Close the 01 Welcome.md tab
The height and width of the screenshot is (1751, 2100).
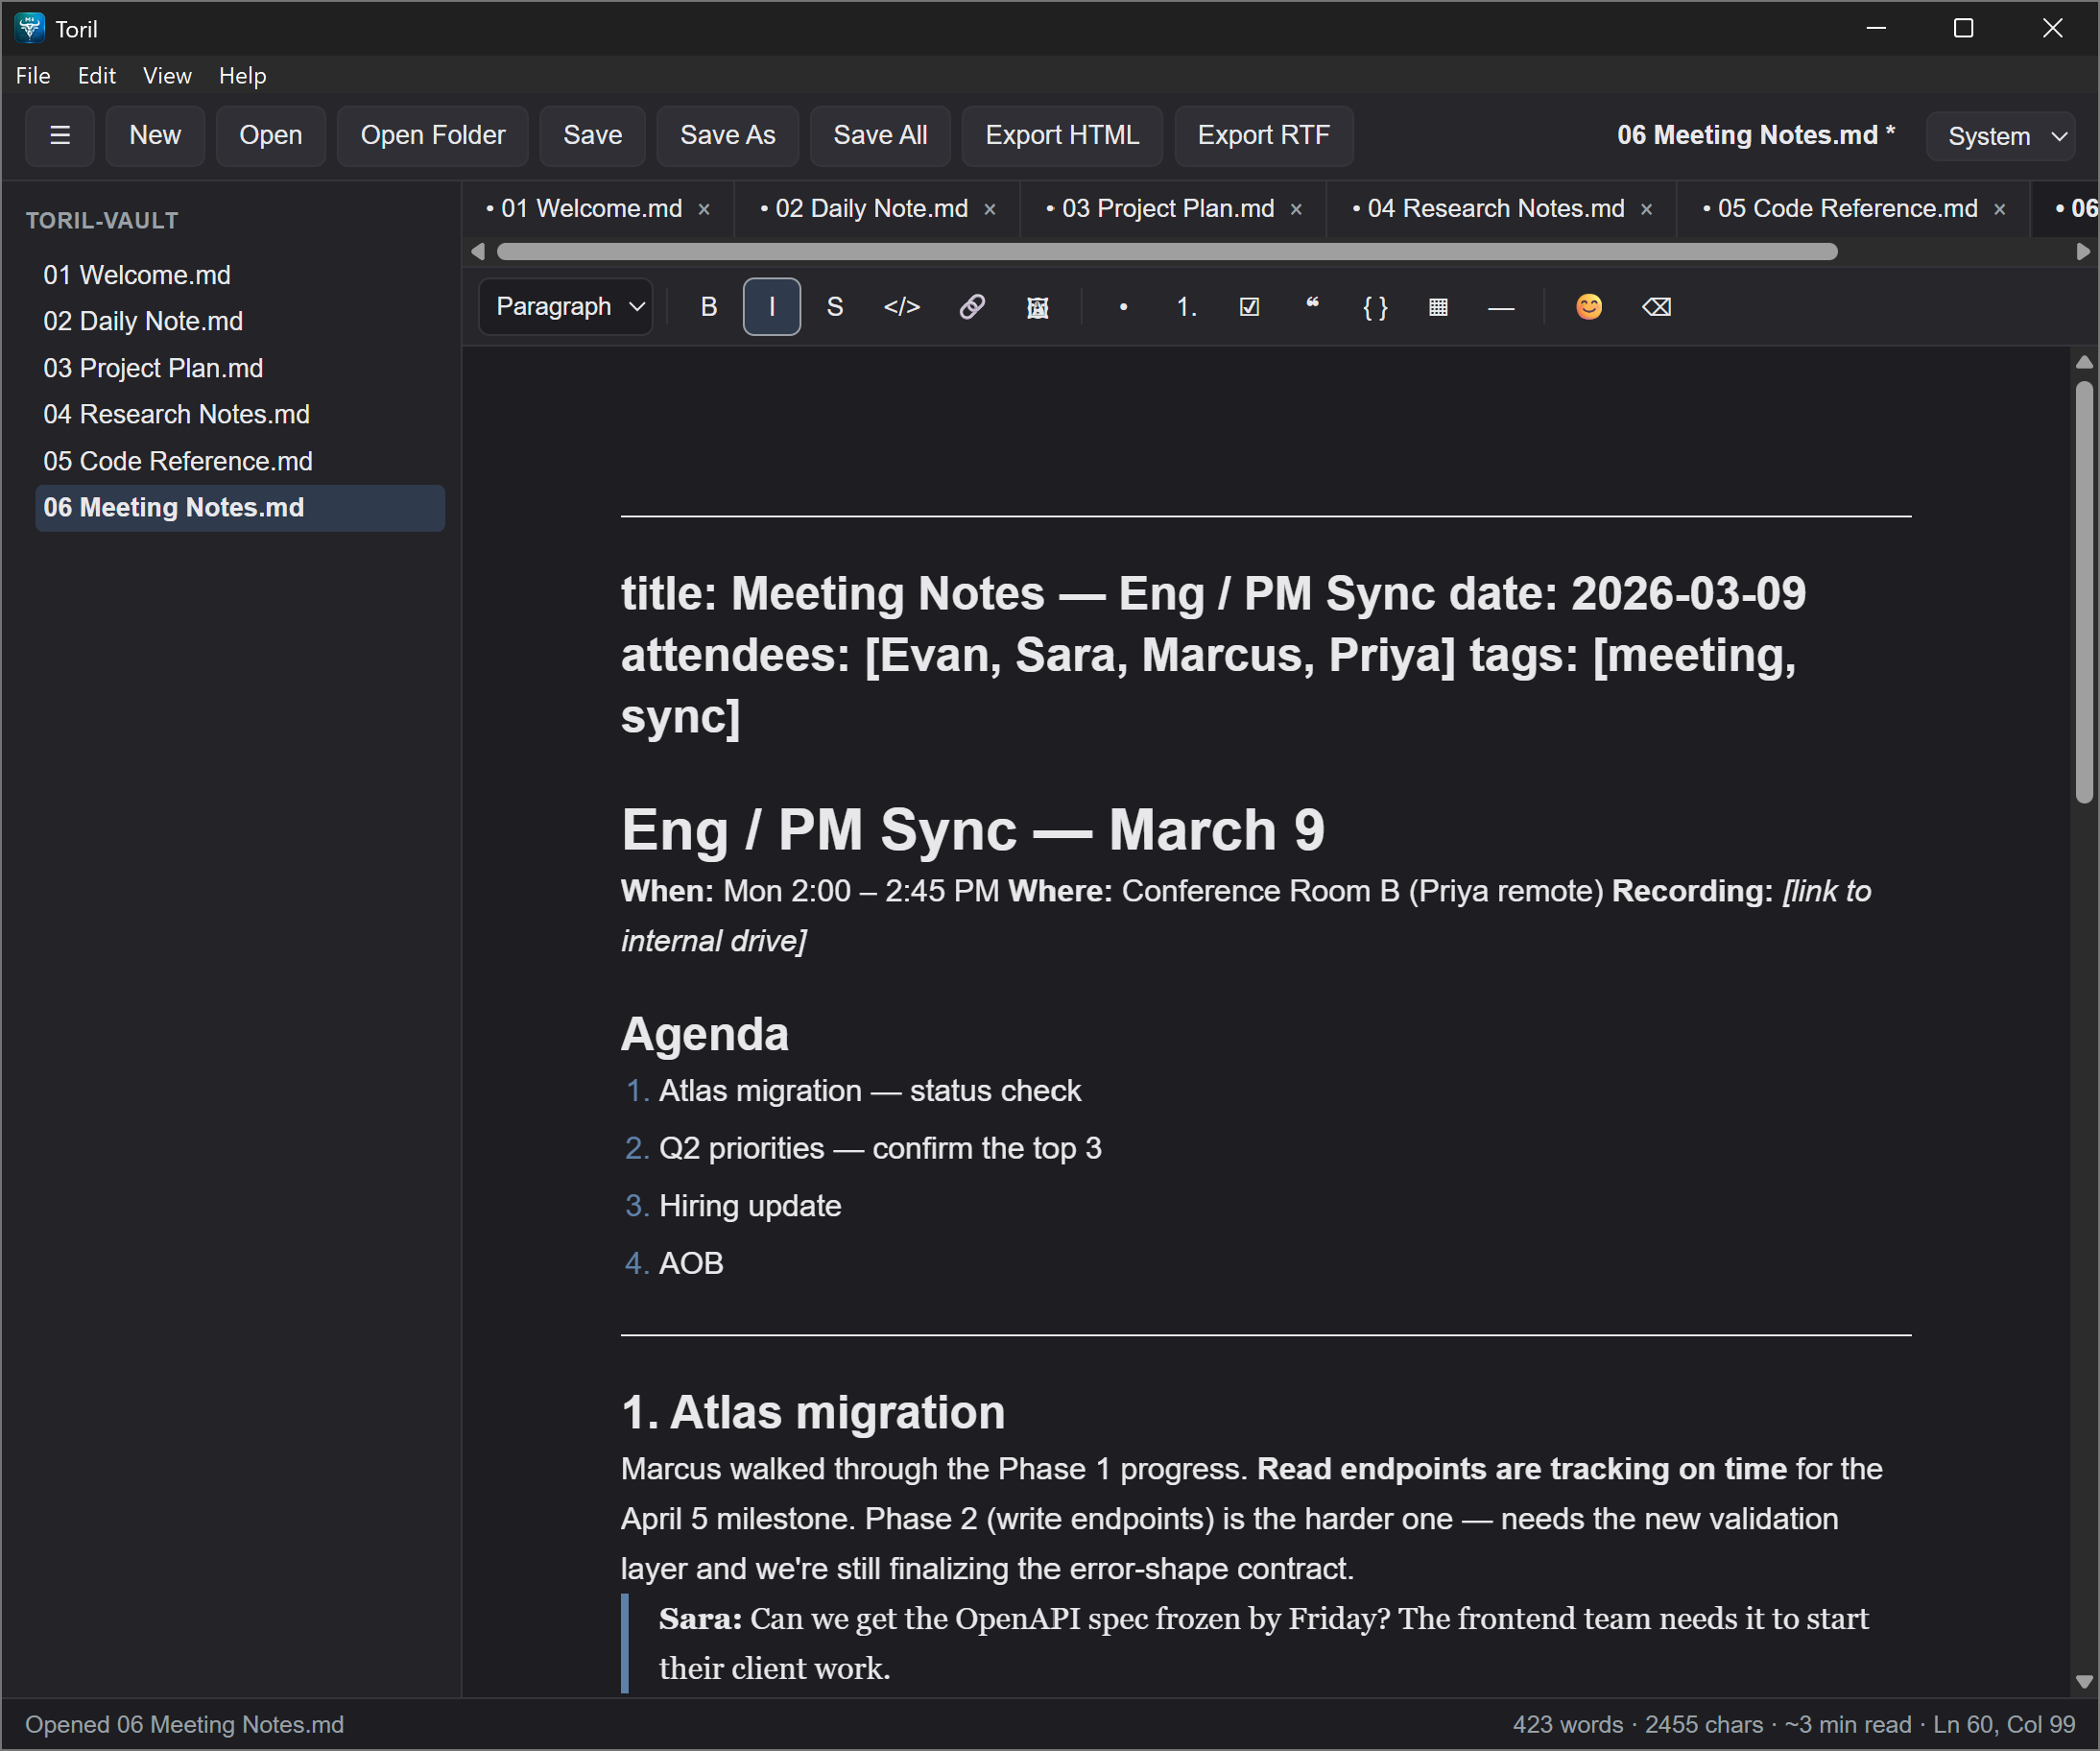(704, 210)
